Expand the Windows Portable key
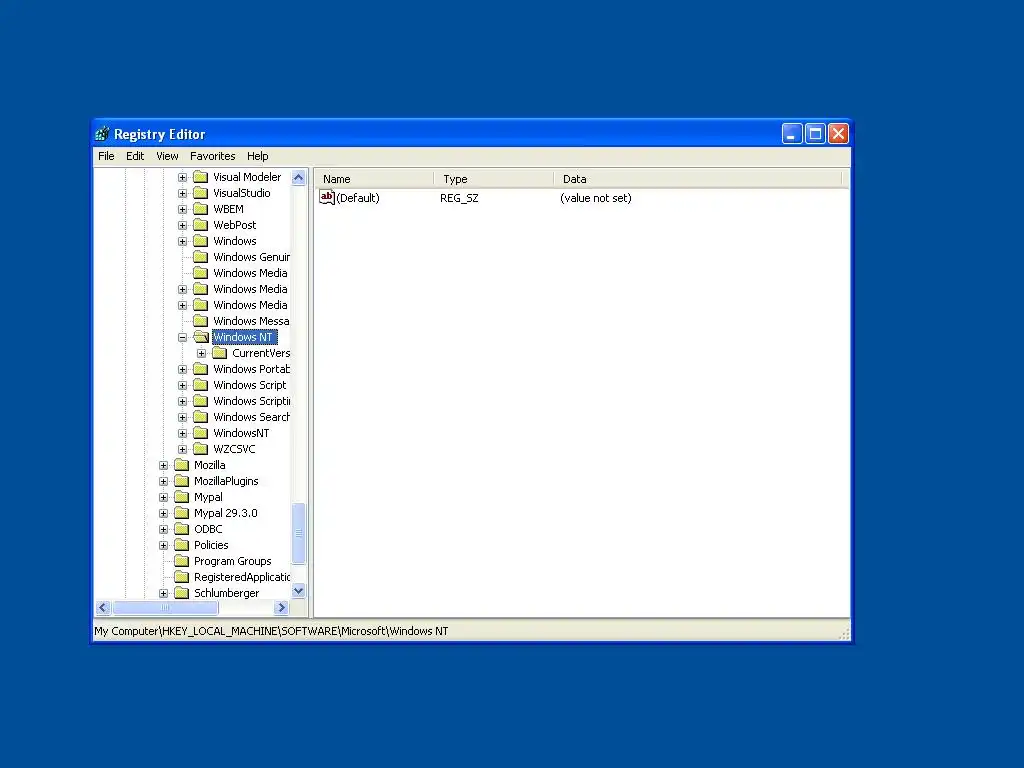1024x768 pixels. click(x=183, y=370)
